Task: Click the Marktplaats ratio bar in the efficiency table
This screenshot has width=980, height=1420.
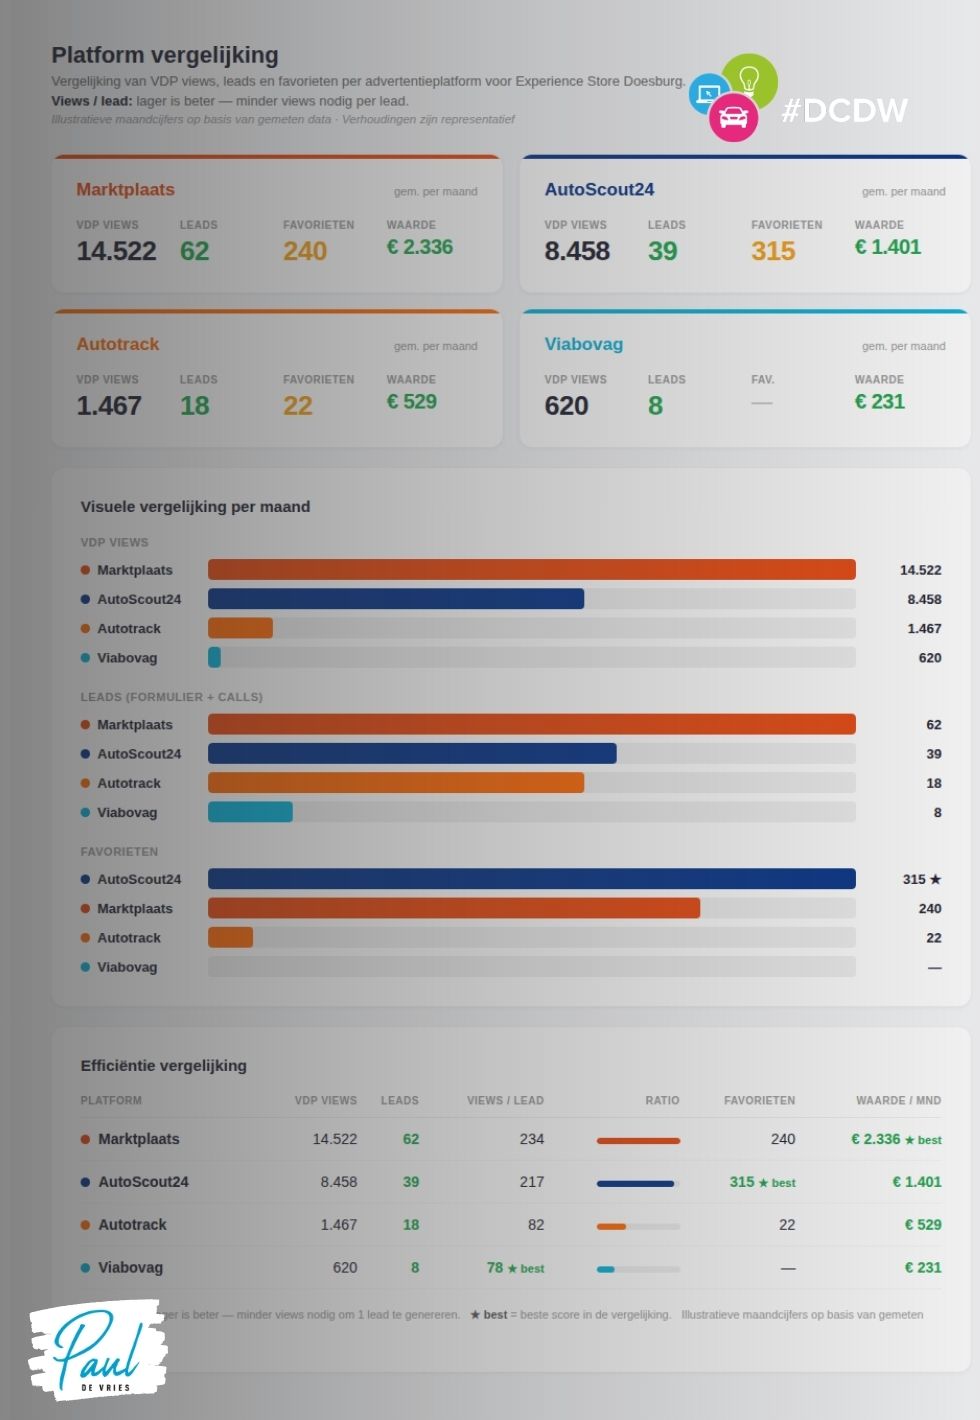Action: click(638, 1140)
